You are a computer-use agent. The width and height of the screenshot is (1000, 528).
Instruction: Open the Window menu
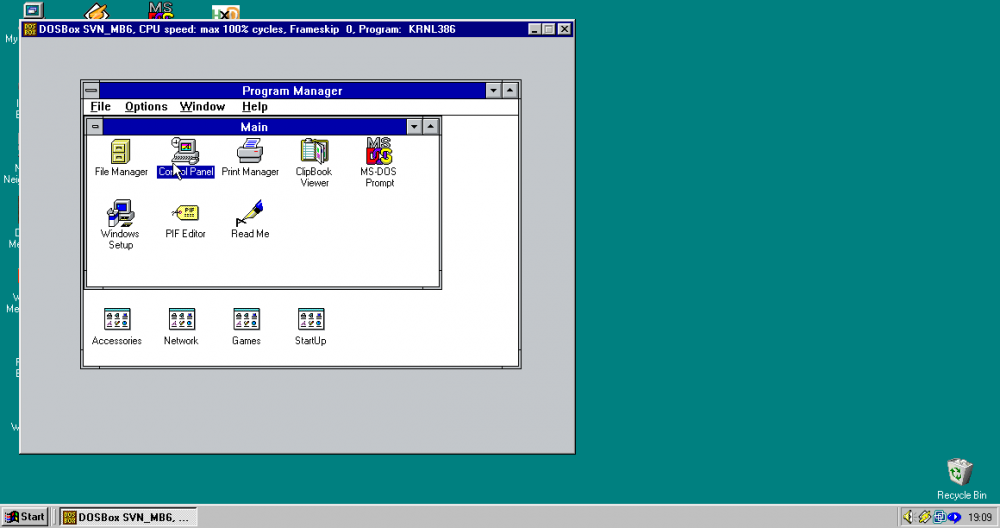(202, 106)
